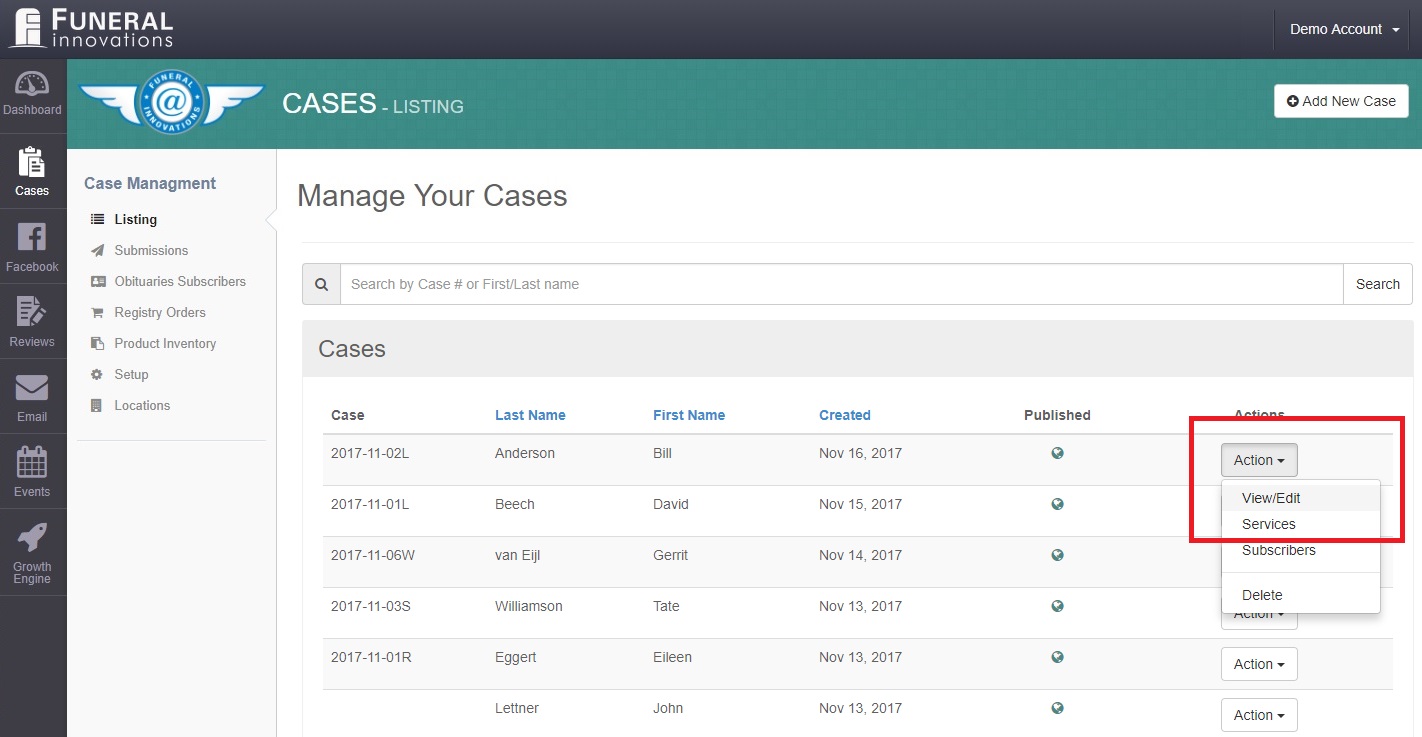Select View/Edit from the Action menu
Image resolution: width=1422 pixels, height=737 pixels.
coord(1271,498)
